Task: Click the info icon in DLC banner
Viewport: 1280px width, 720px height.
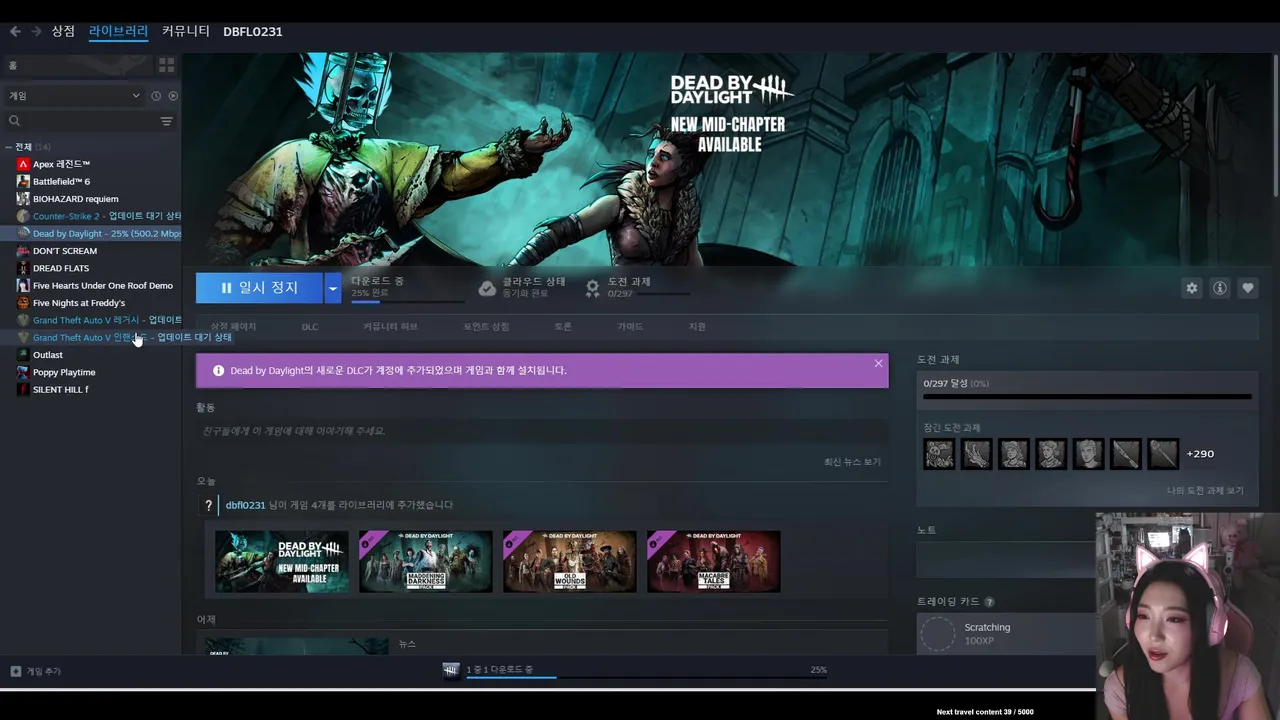Action: 218,370
